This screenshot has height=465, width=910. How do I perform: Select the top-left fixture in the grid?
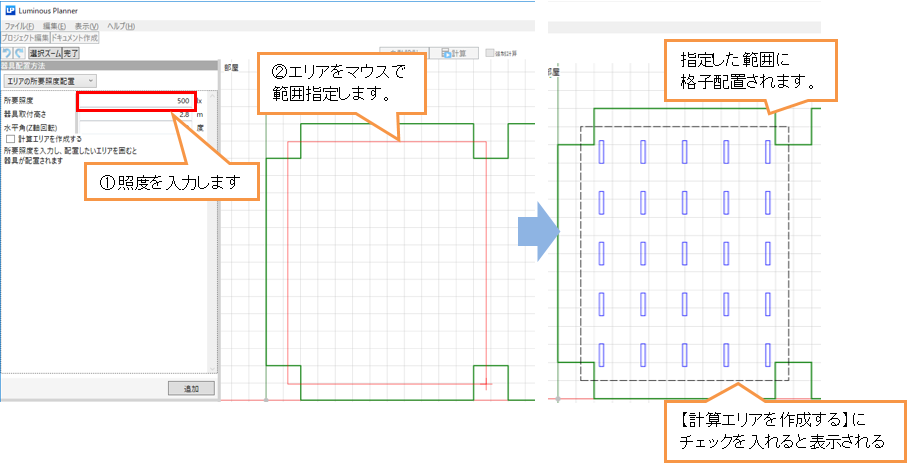pos(601,152)
